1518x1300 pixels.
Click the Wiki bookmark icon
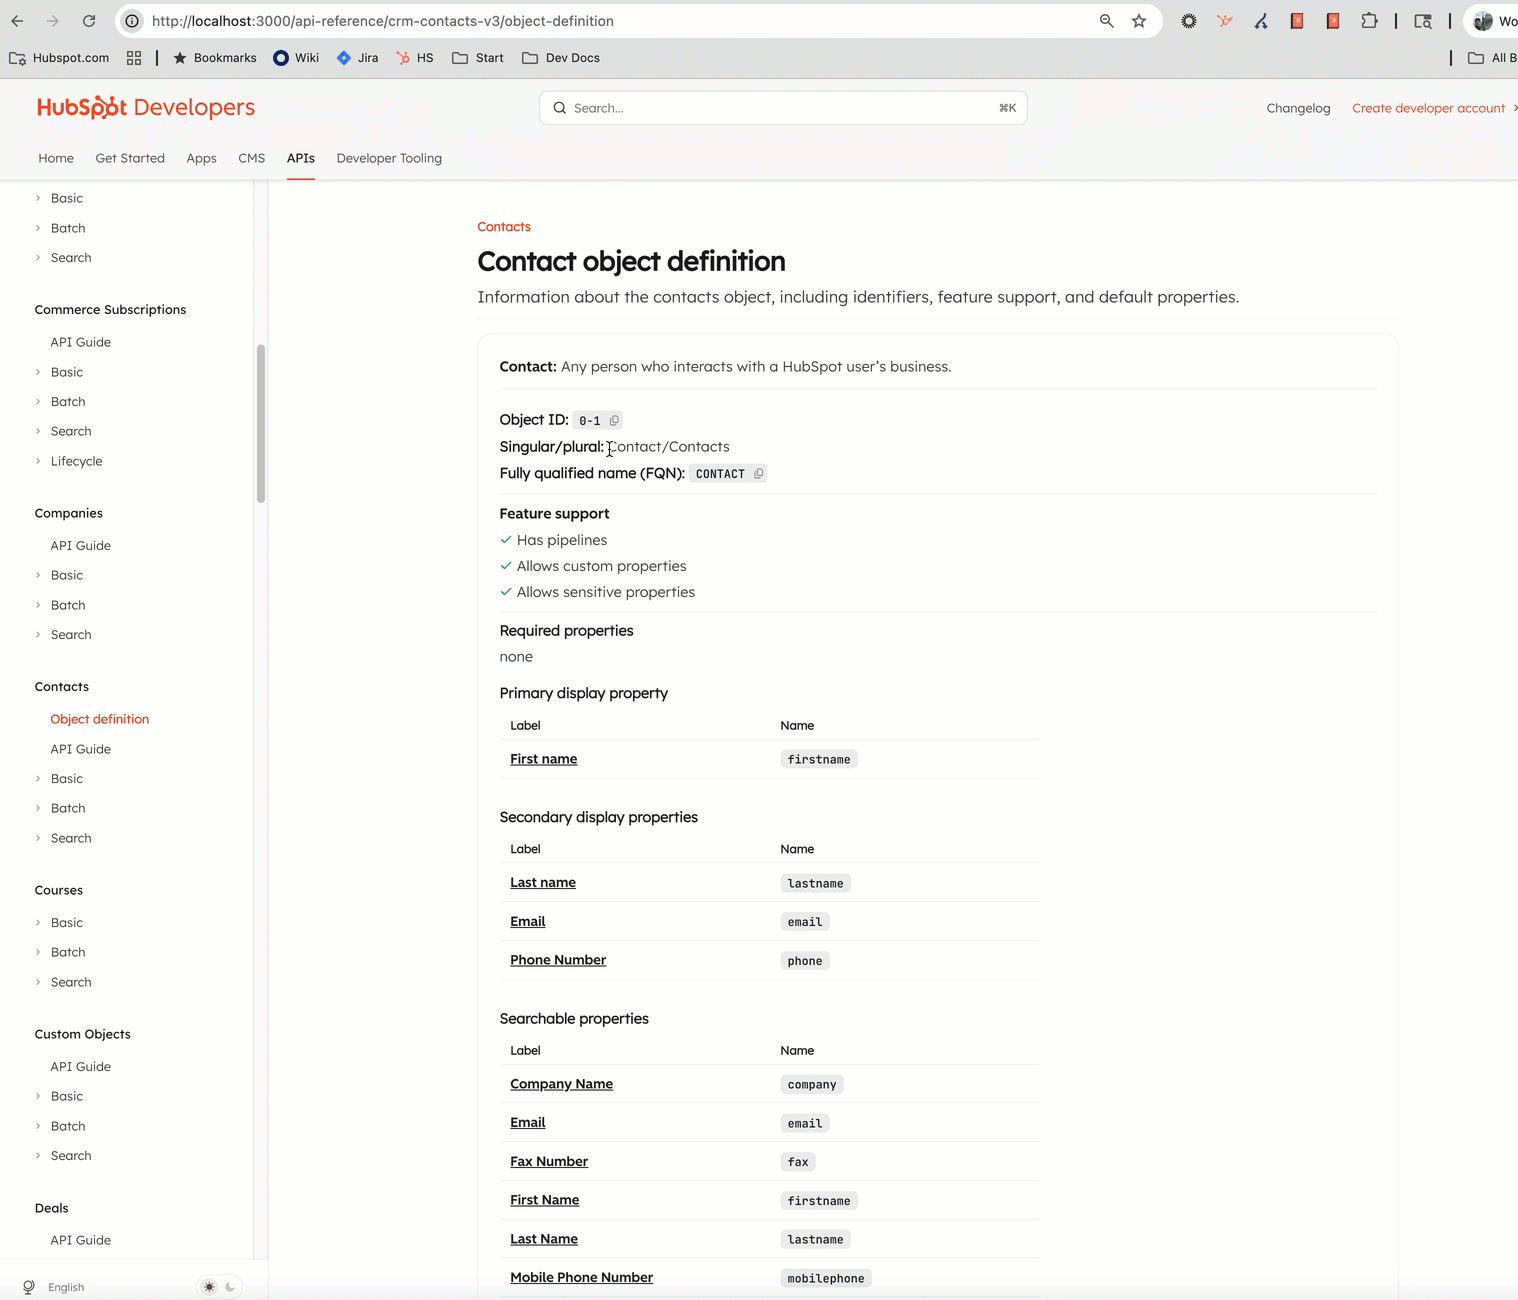coord(281,58)
